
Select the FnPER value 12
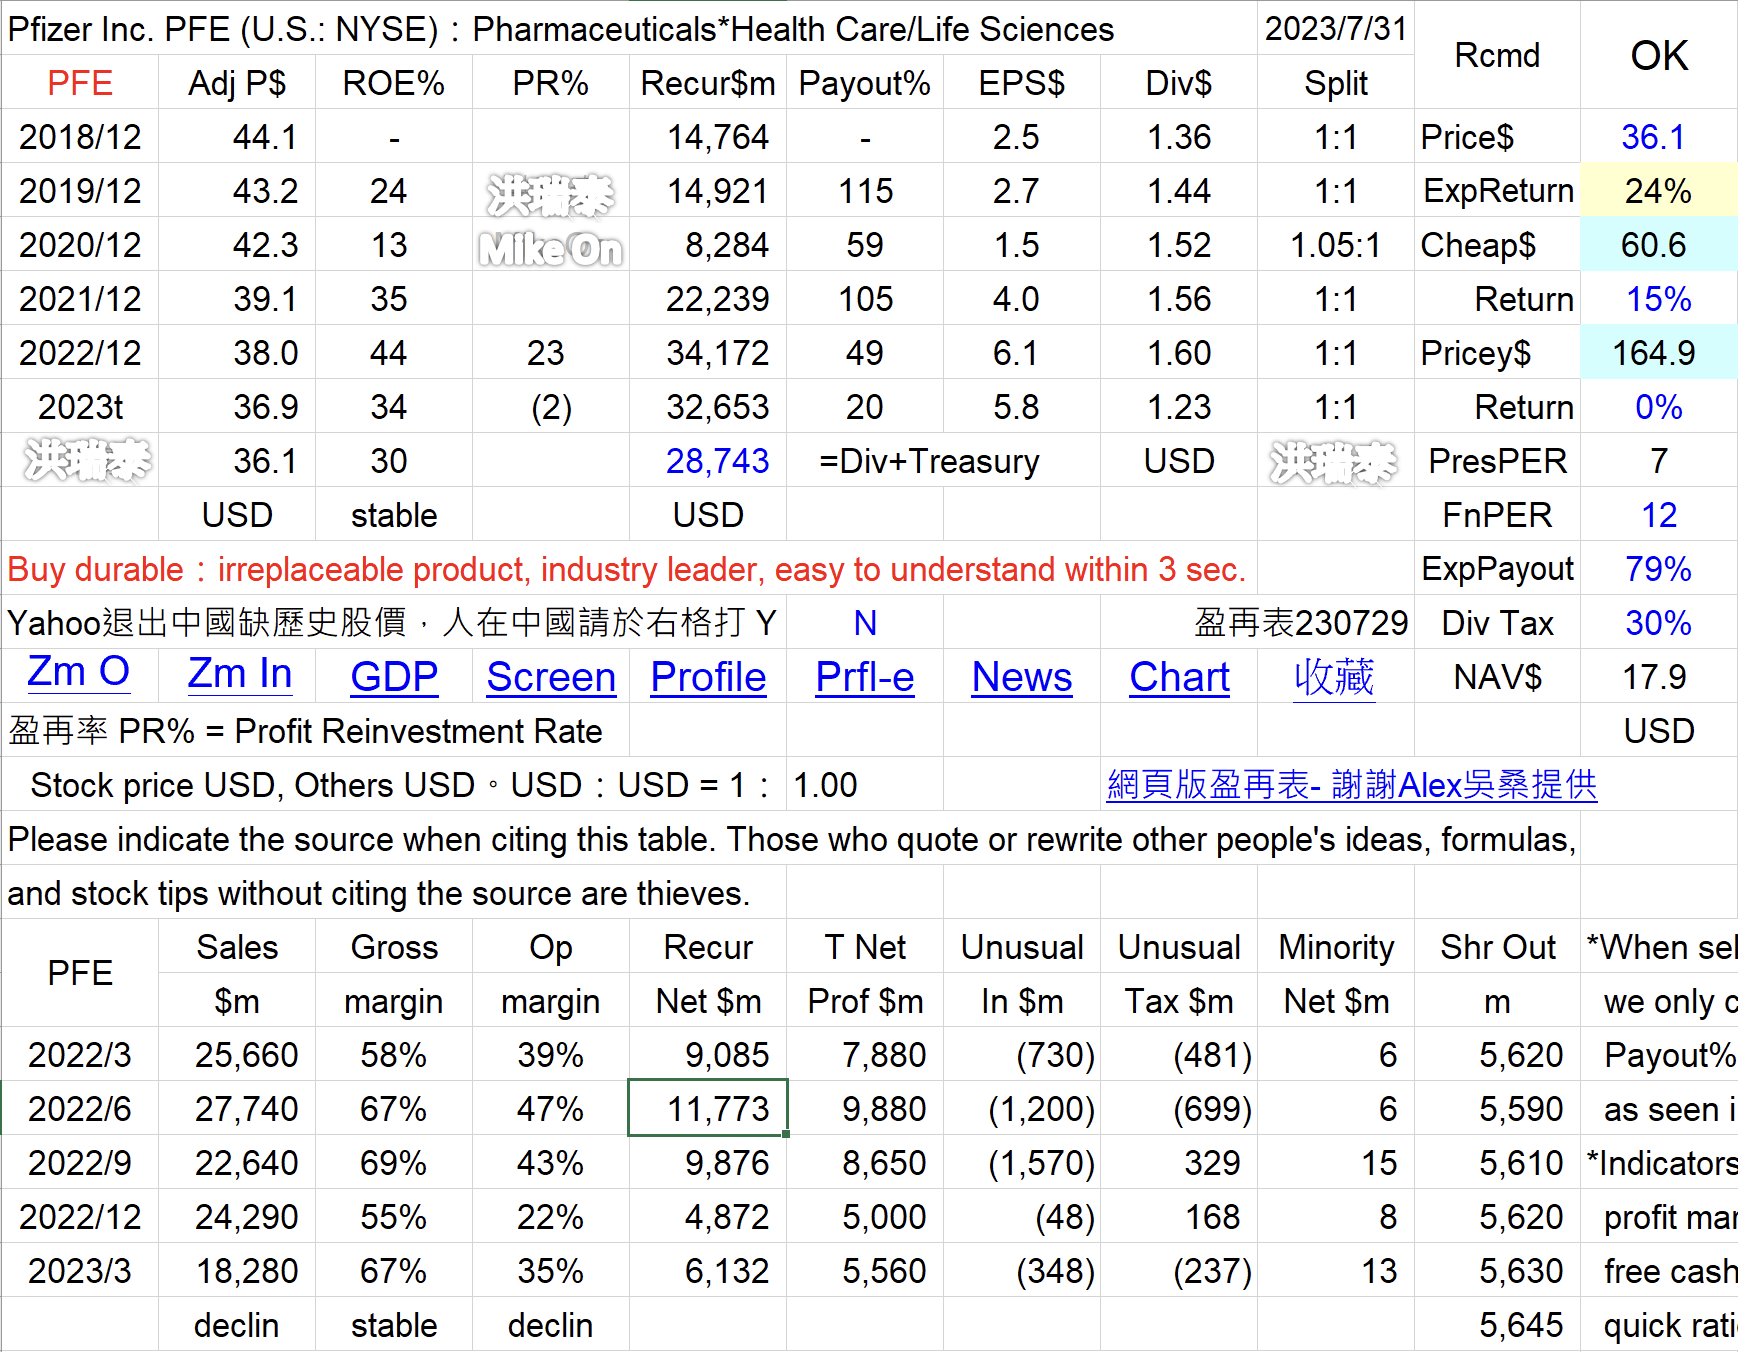click(1659, 515)
